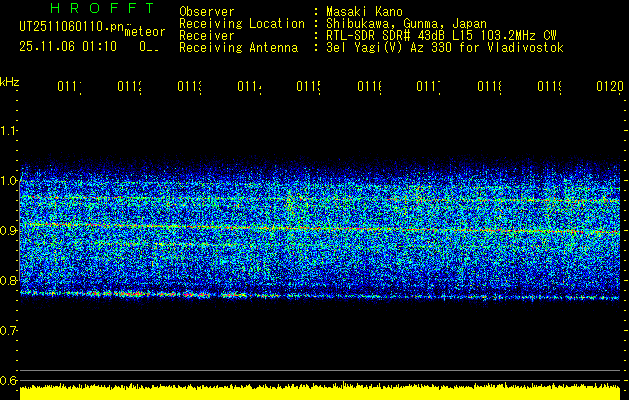This screenshot has height=400, width=629.
Task: Click the 0115 time marker
Action: [x=309, y=87]
